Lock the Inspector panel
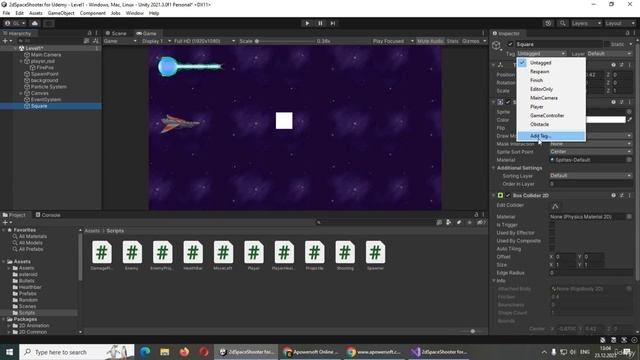The width and height of the screenshot is (640, 360). [627, 33]
